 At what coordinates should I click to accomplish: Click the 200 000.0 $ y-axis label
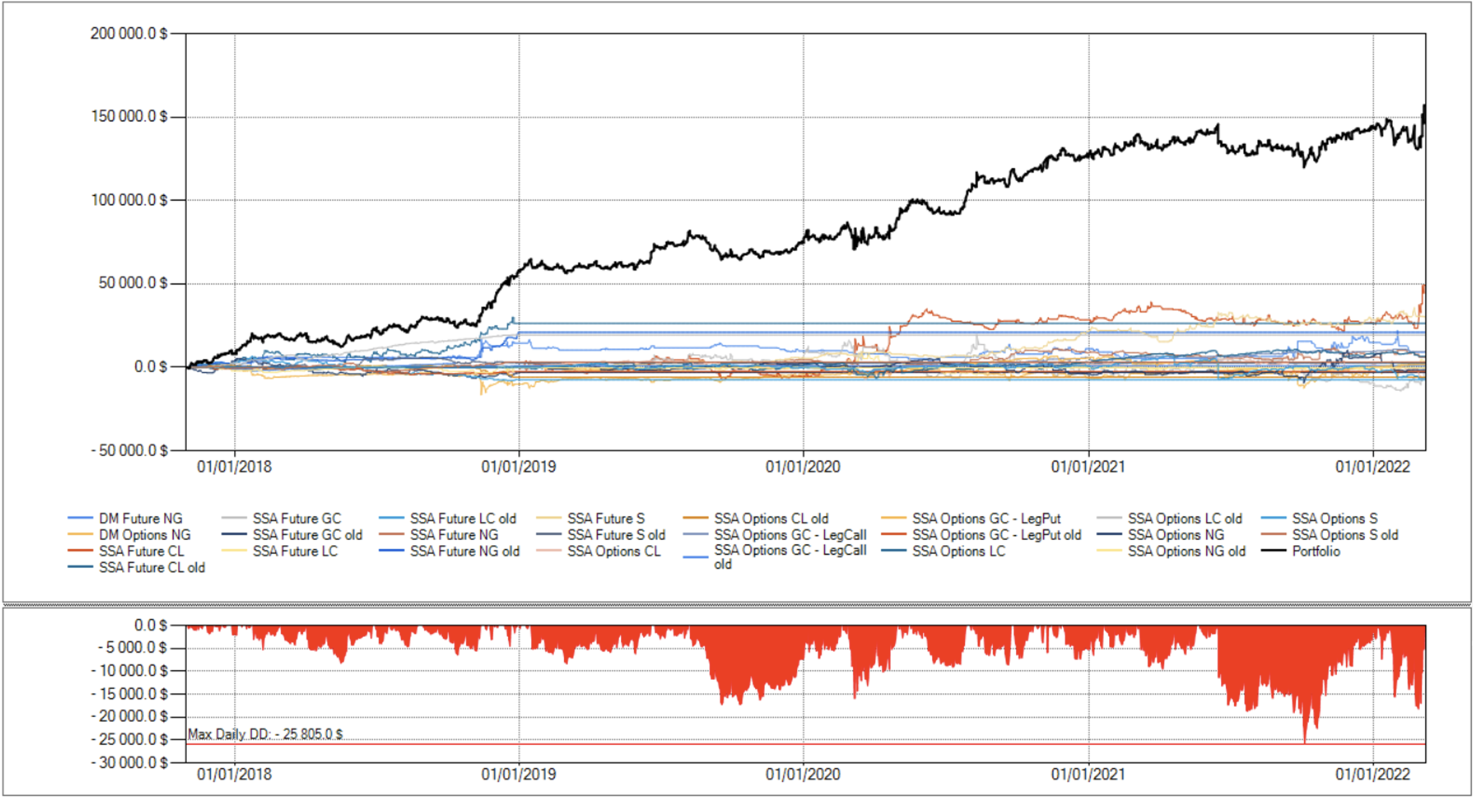[129, 33]
